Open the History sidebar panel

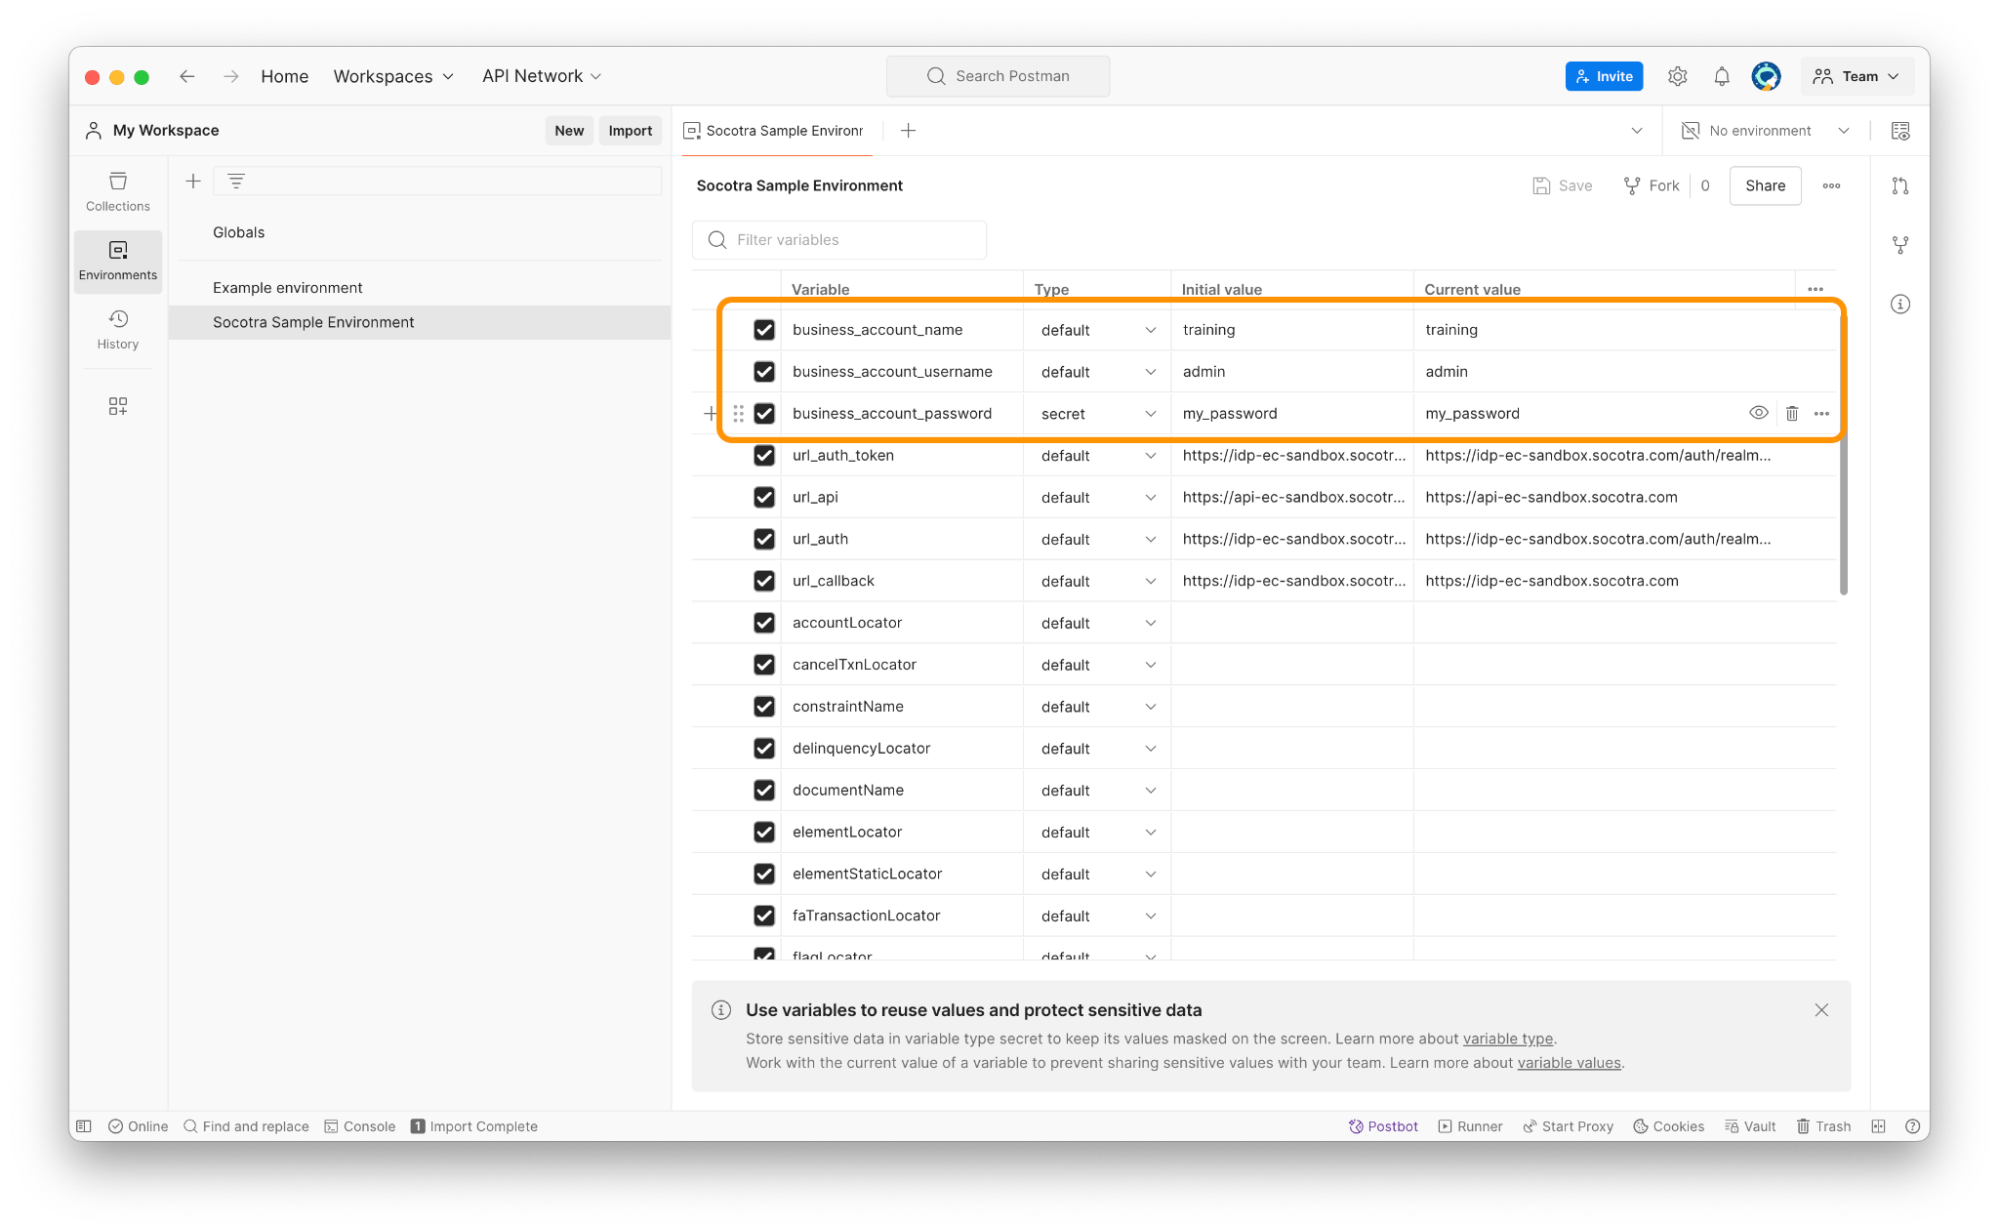pyautogui.click(x=118, y=329)
